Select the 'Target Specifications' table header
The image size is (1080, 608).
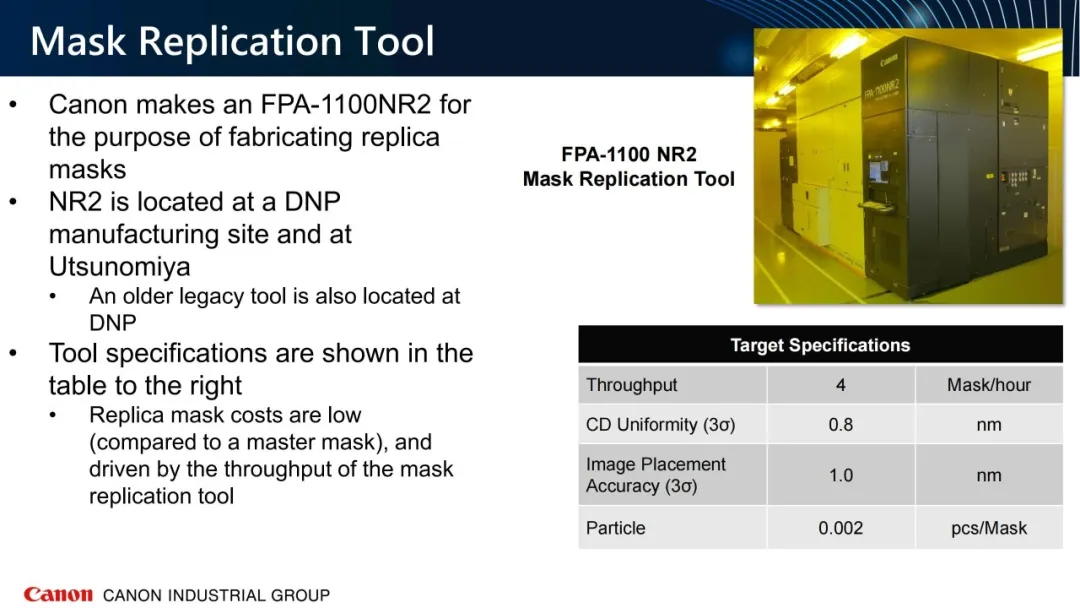tap(820, 344)
